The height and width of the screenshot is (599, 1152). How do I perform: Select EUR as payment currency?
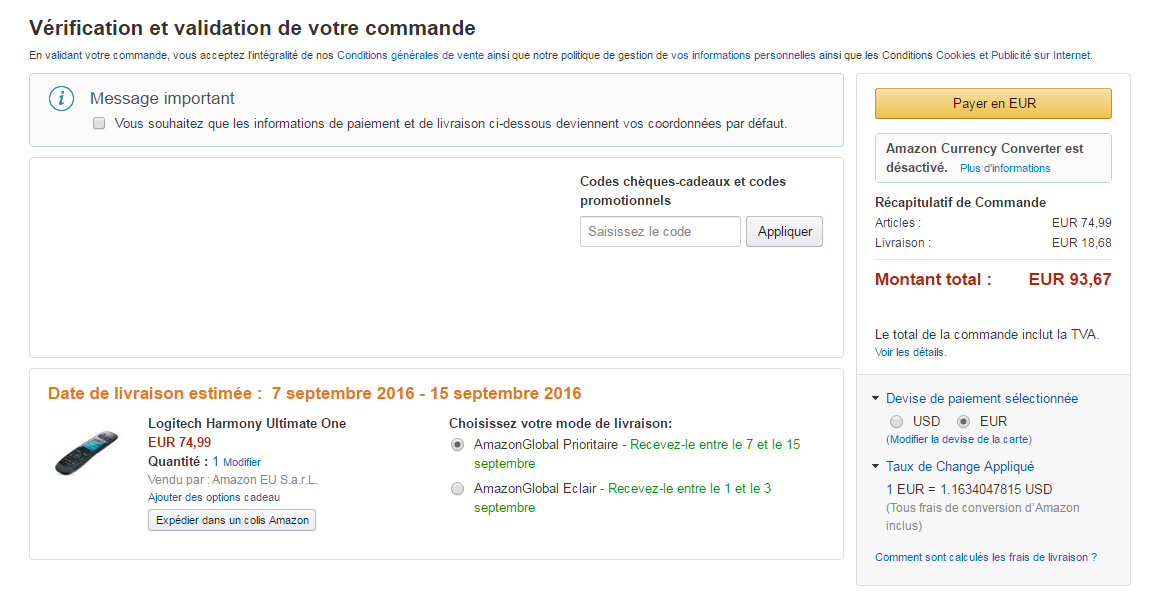pos(964,421)
